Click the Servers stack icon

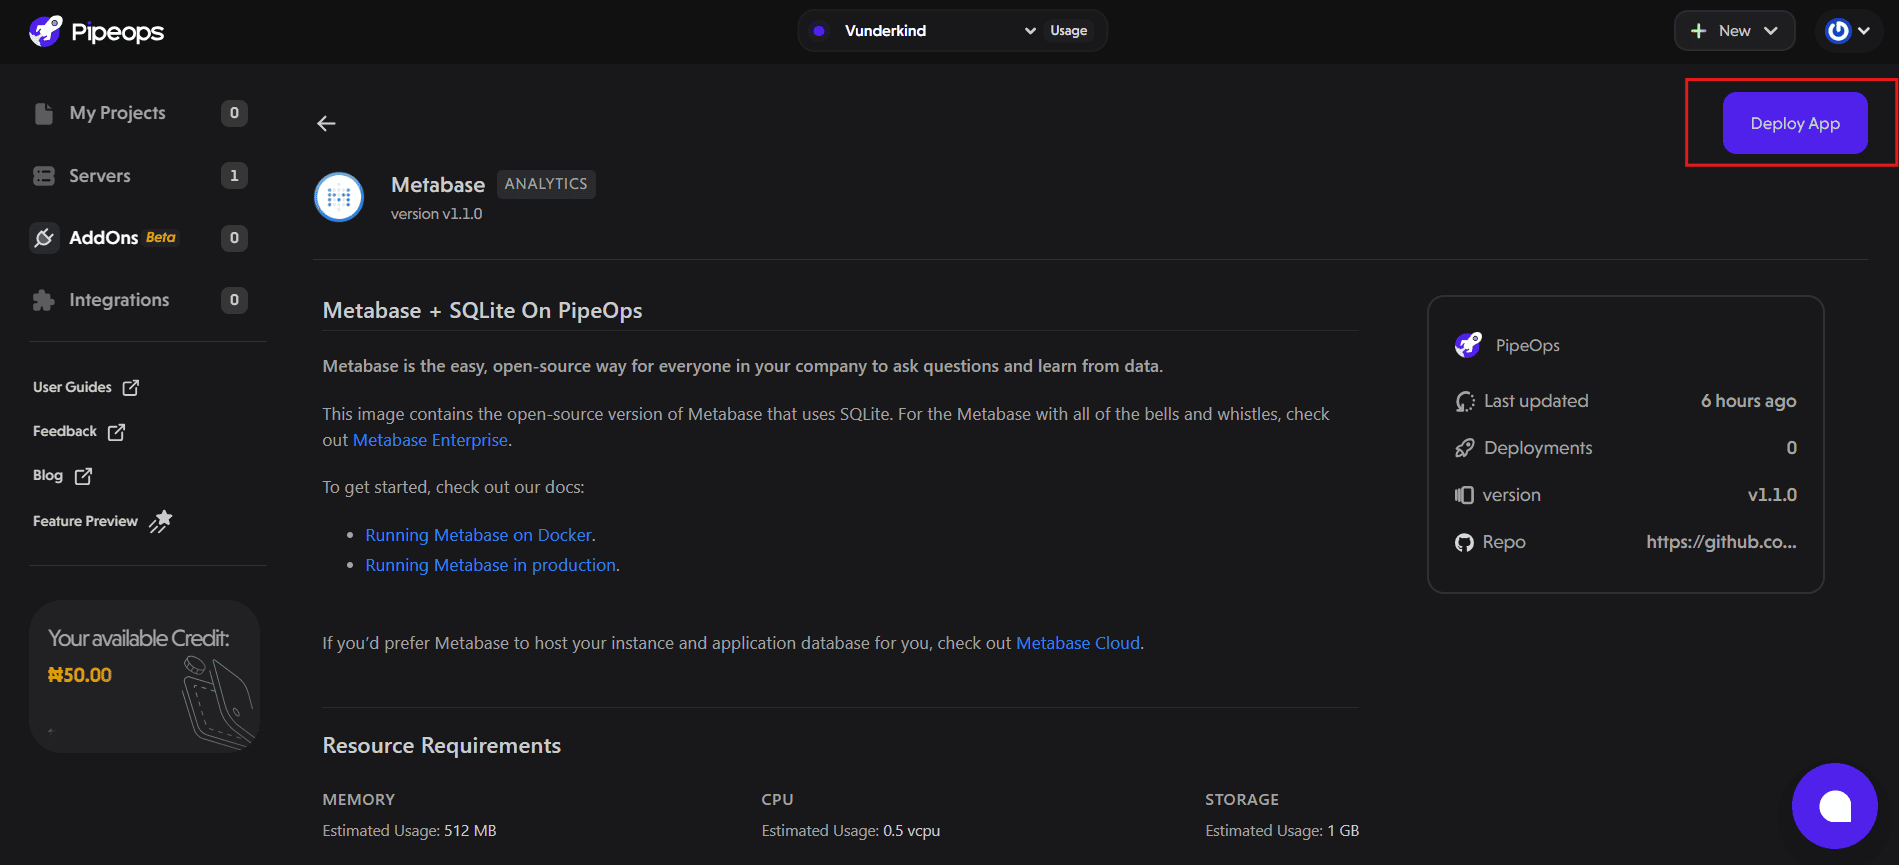click(x=44, y=176)
